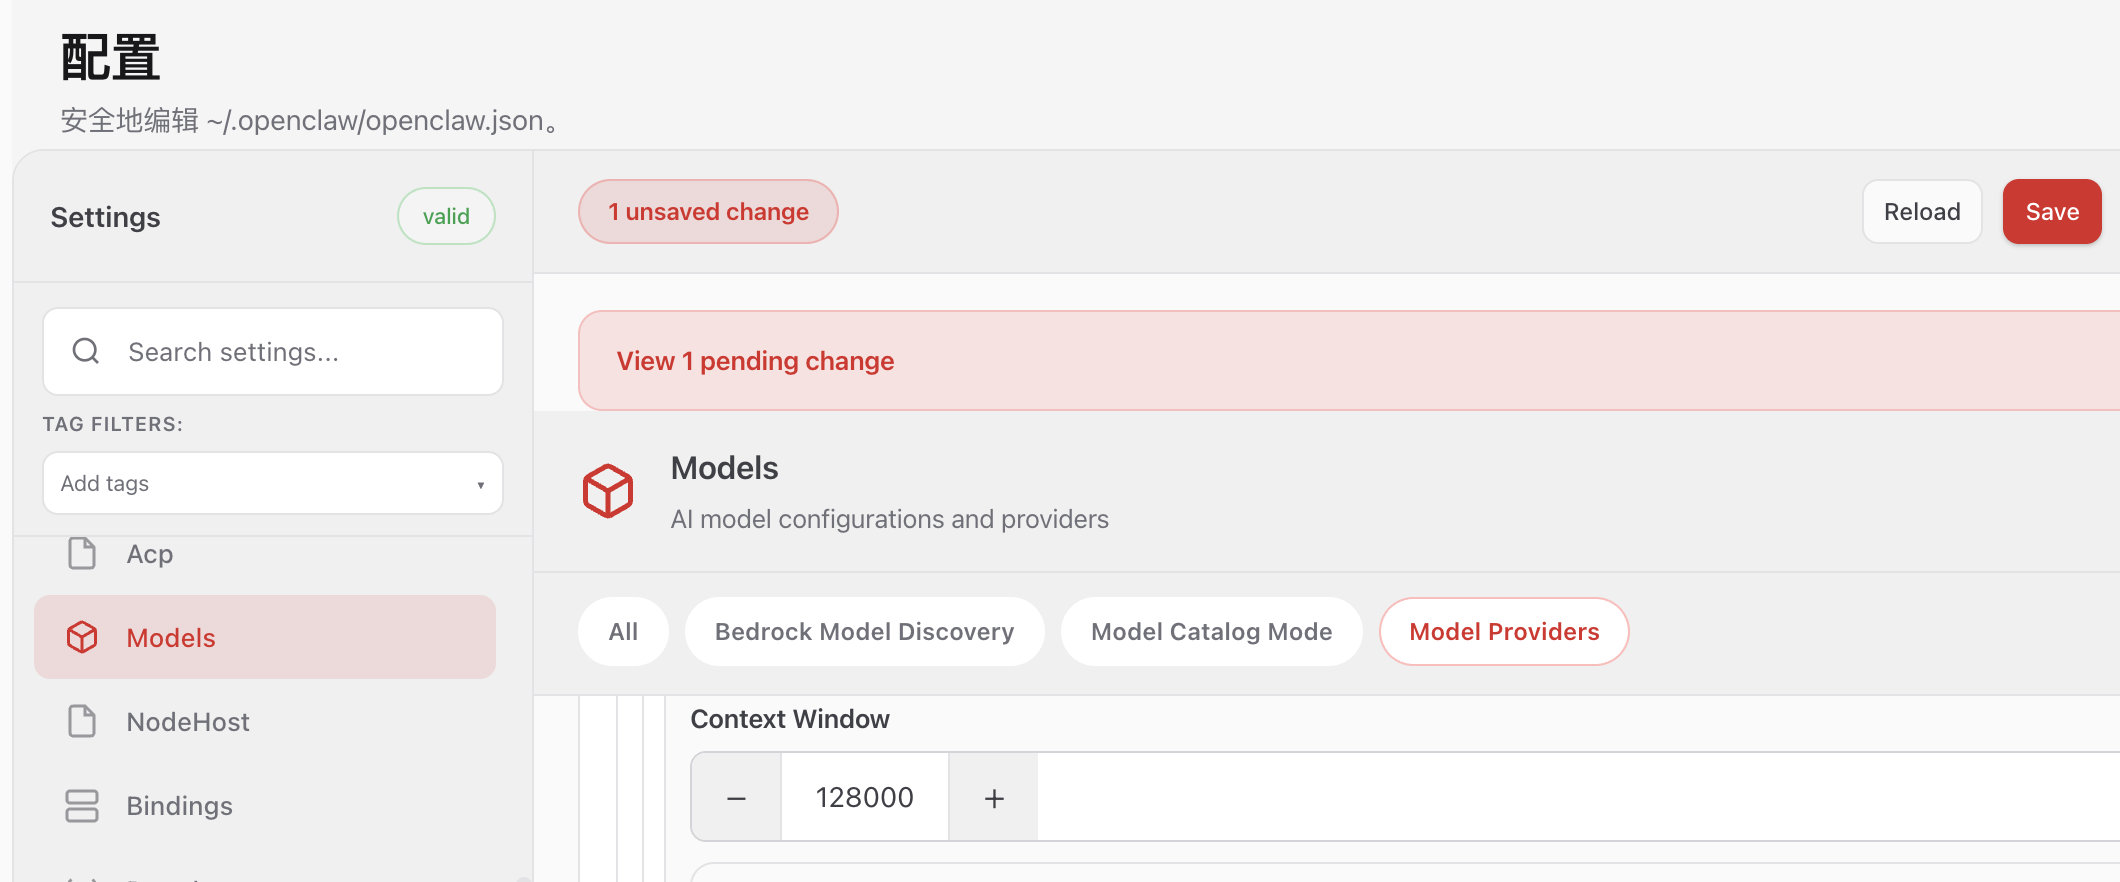Click the NodeHost file icon
Image resolution: width=2120 pixels, height=882 pixels.
[82, 721]
